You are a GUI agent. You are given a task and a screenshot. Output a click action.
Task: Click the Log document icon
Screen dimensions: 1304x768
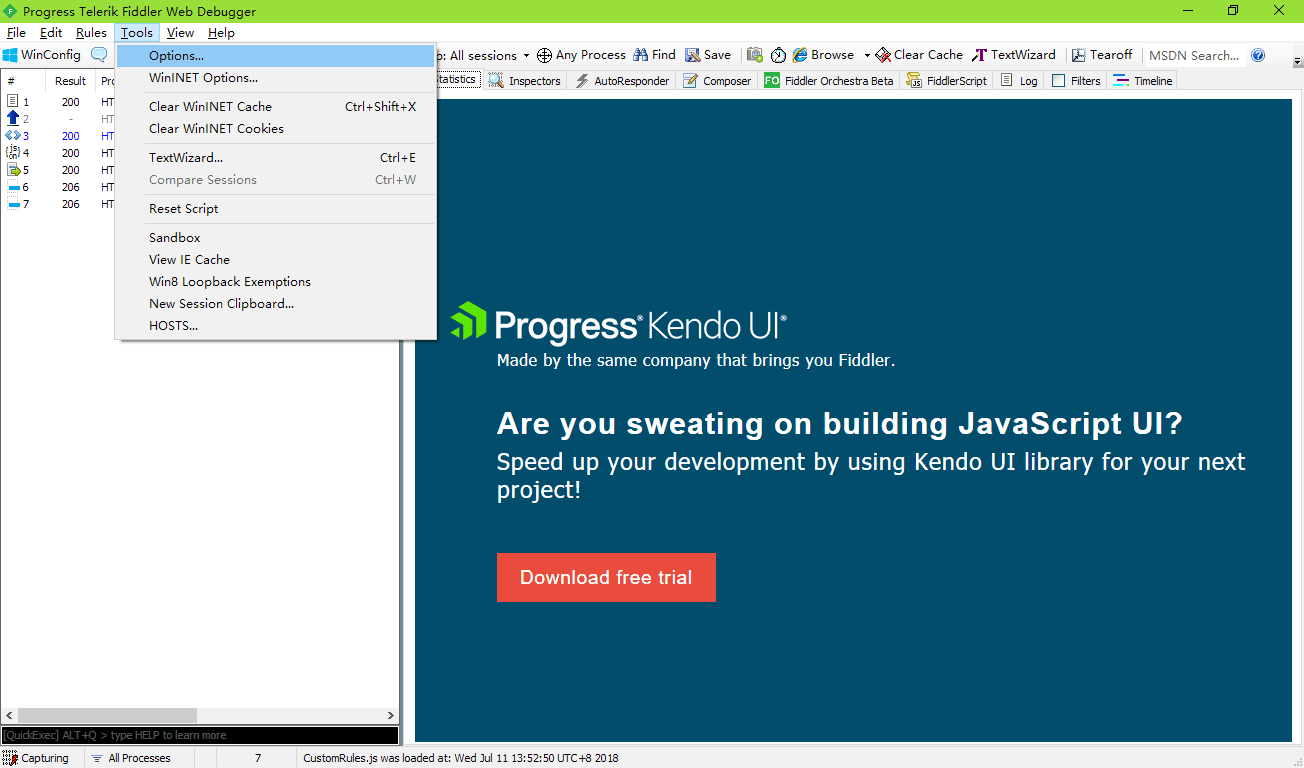click(x=1007, y=81)
